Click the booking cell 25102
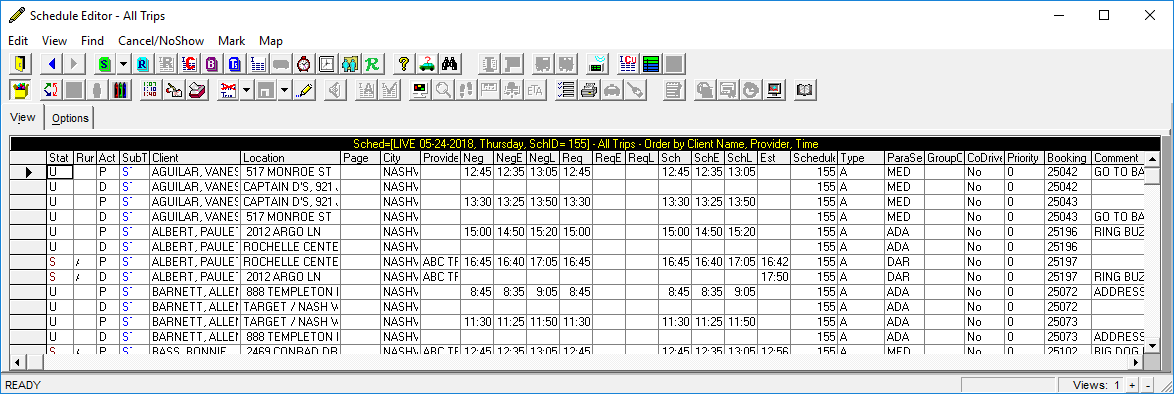The width and height of the screenshot is (1174, 394). tap(1068, 350)
